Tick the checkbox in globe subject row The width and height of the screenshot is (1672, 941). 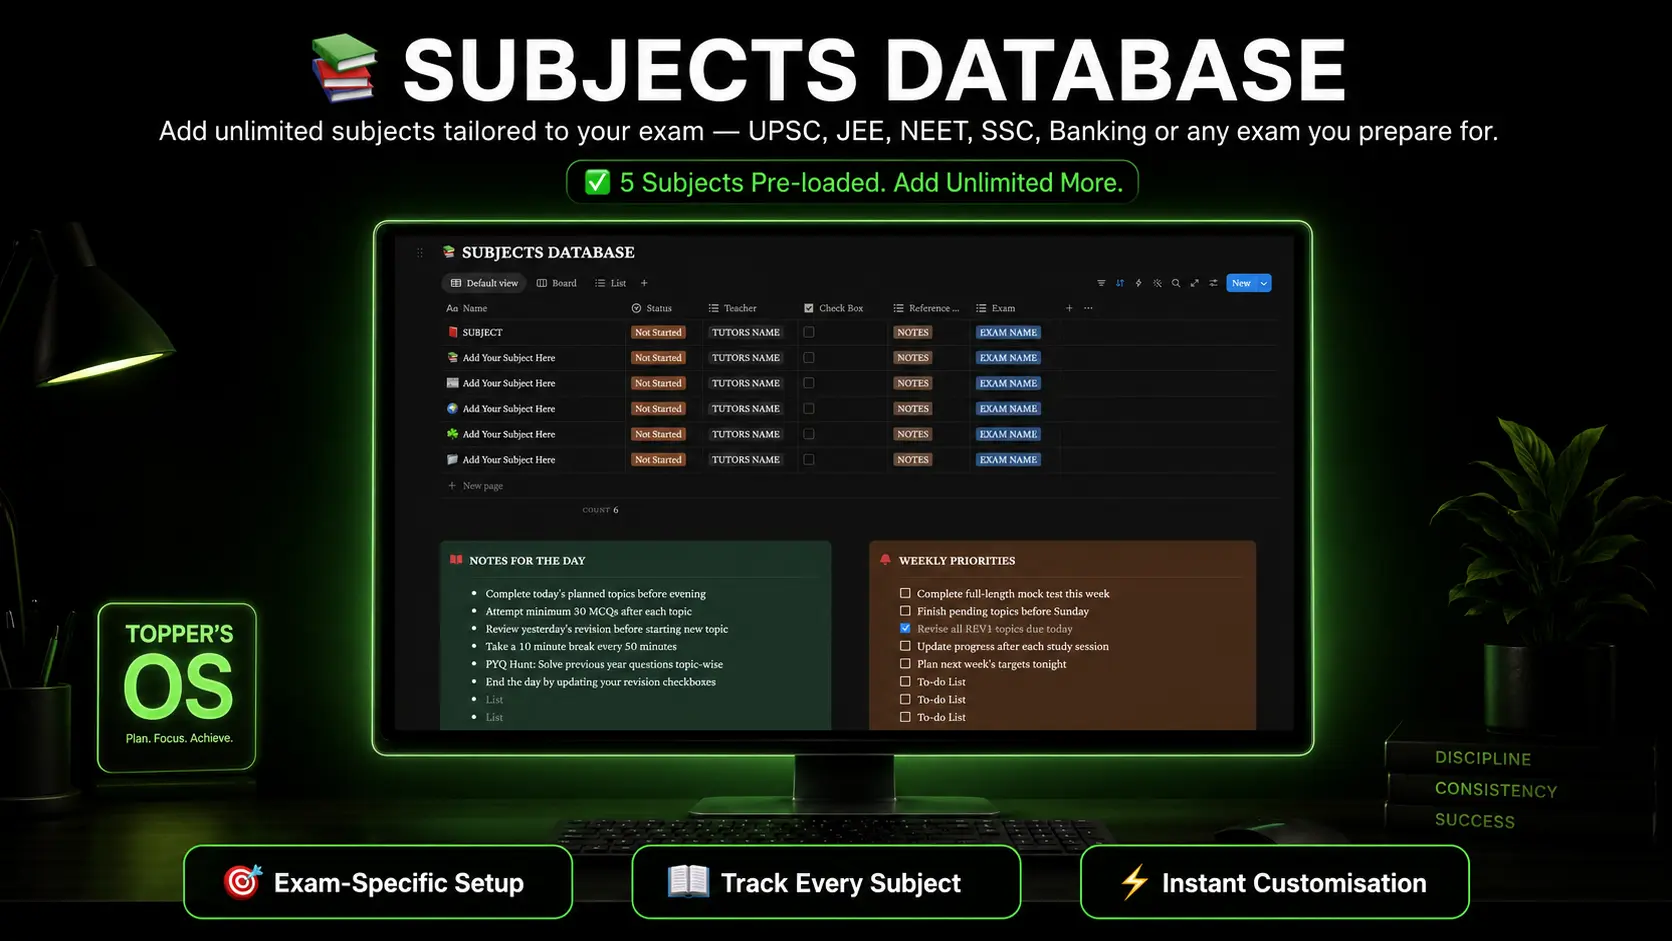click(809, 408)
